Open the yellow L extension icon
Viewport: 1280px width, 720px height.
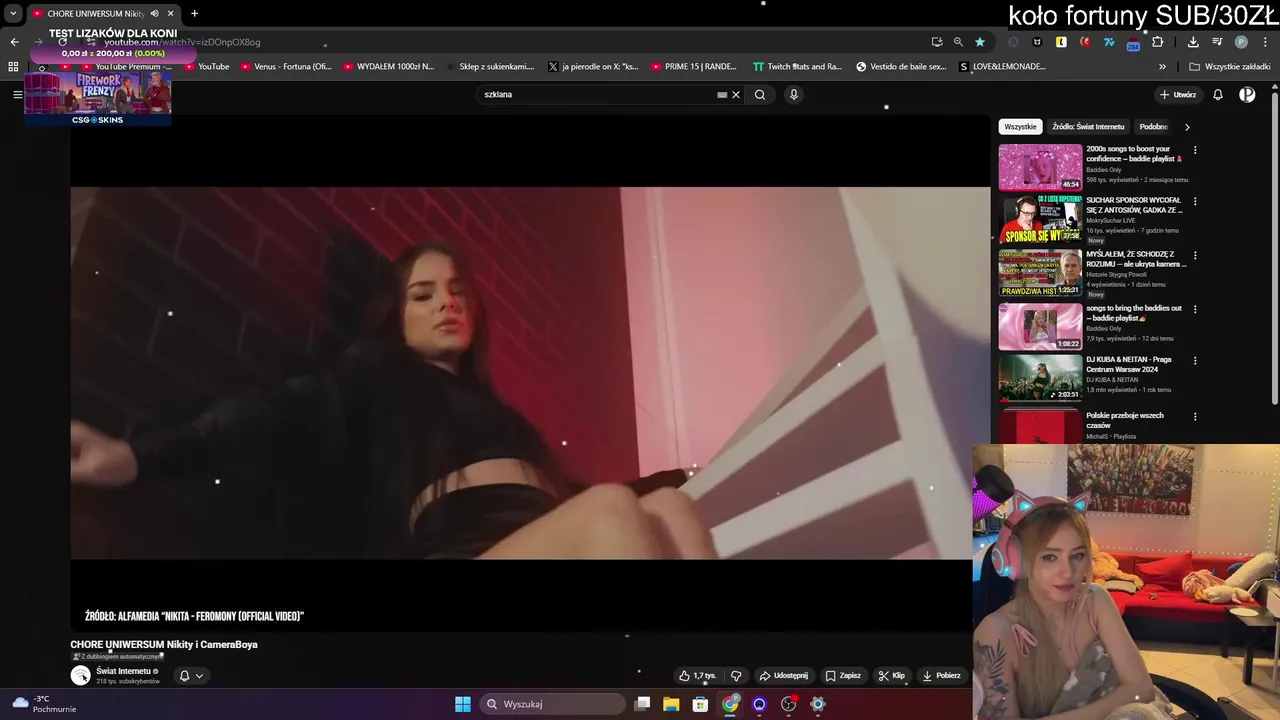tap(1061, 42)
